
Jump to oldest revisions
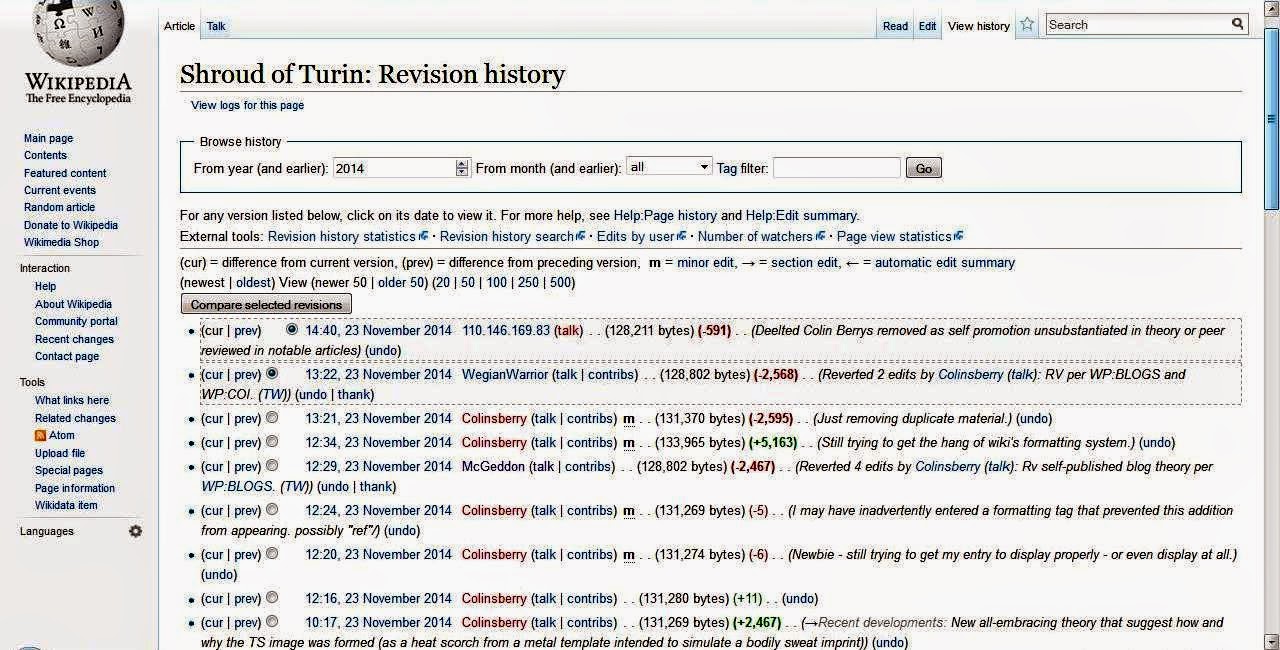(x=254, y=283)
